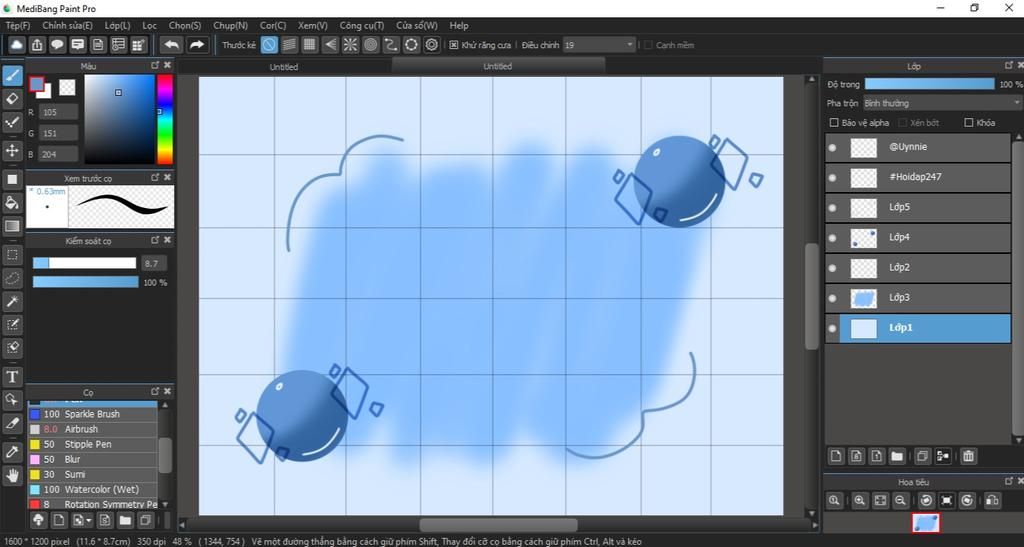The width and height of the screenshot is (1024, 547).
Task: Open the brush add dropdown arrow below brush list
Action: (88, 520)
